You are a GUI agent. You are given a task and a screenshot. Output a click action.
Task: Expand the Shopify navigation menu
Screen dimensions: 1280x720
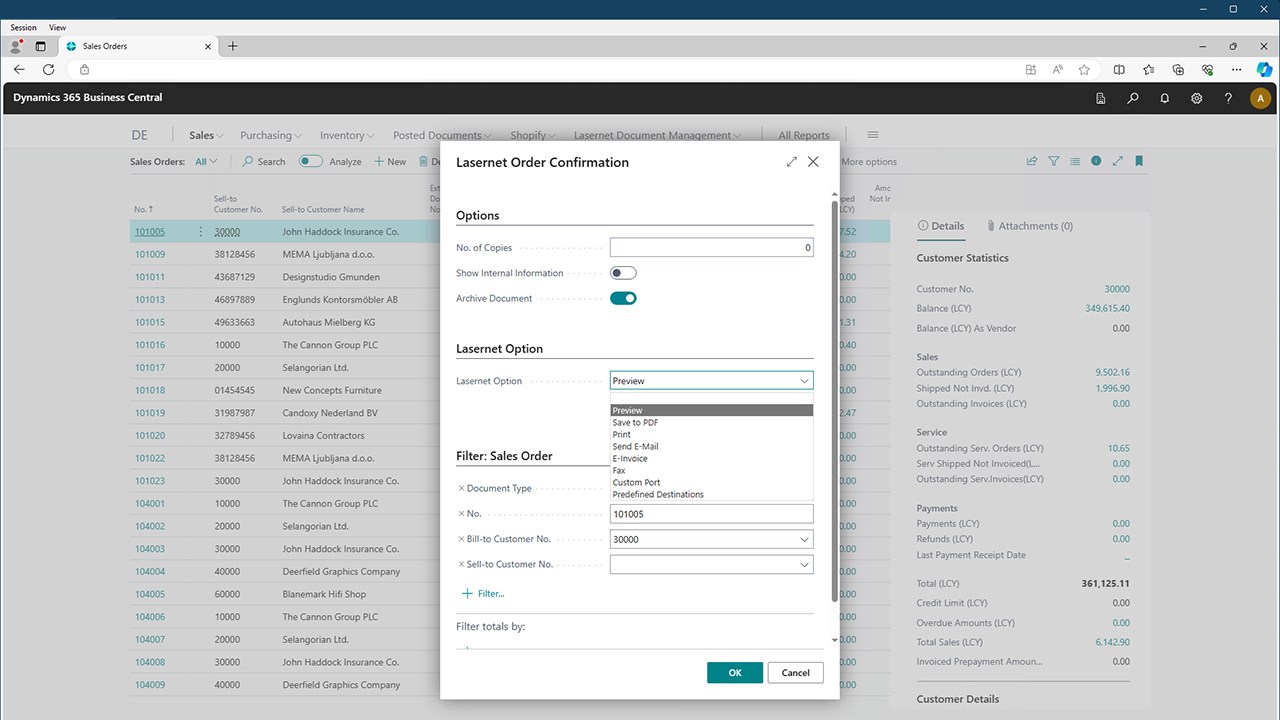click(534, 135)
